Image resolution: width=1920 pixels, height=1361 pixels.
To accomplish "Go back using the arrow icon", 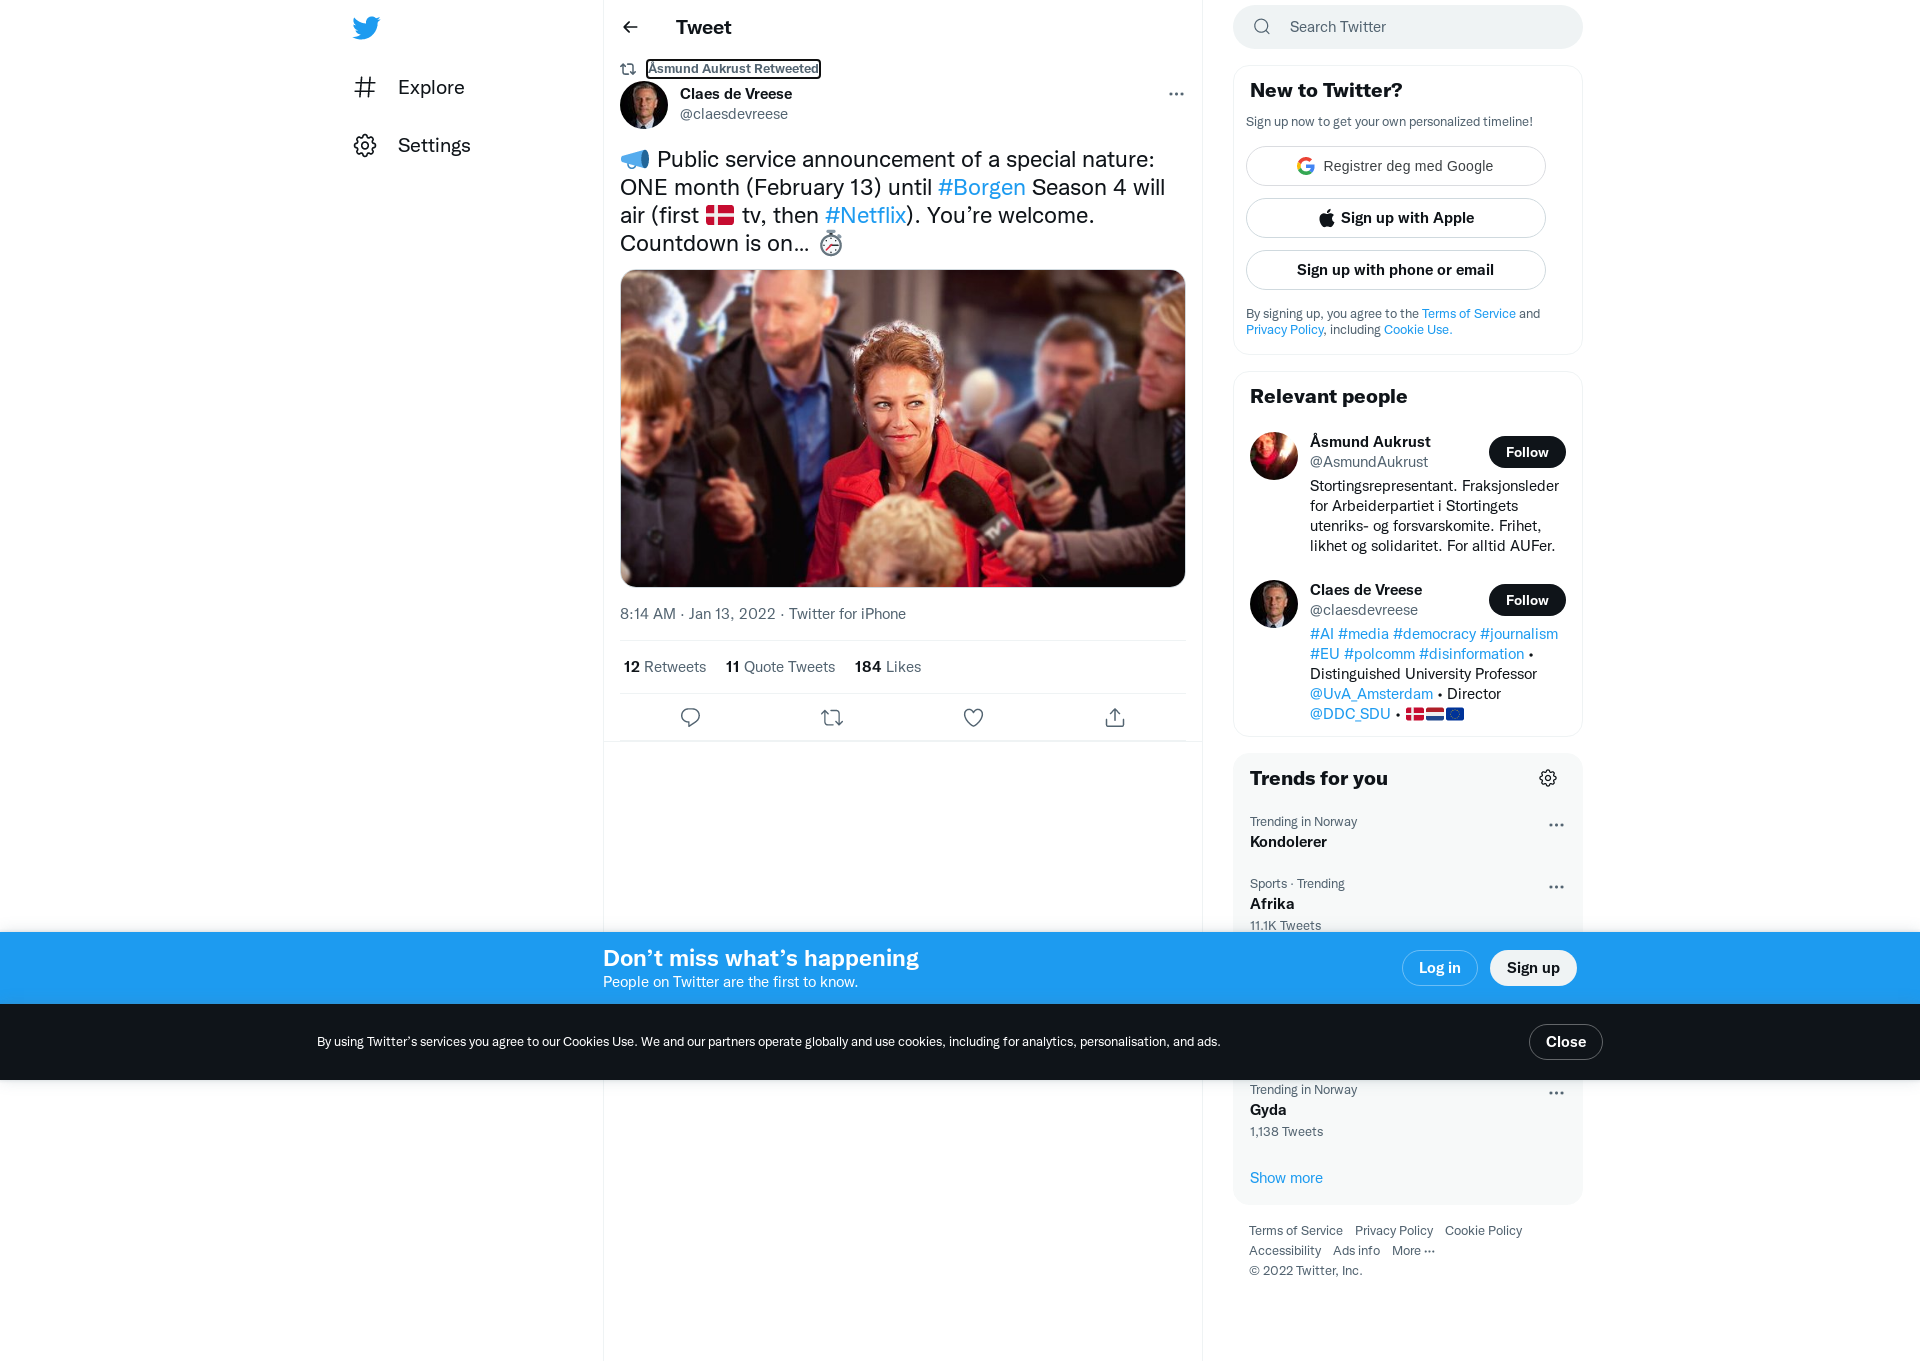I will (630, 27).
